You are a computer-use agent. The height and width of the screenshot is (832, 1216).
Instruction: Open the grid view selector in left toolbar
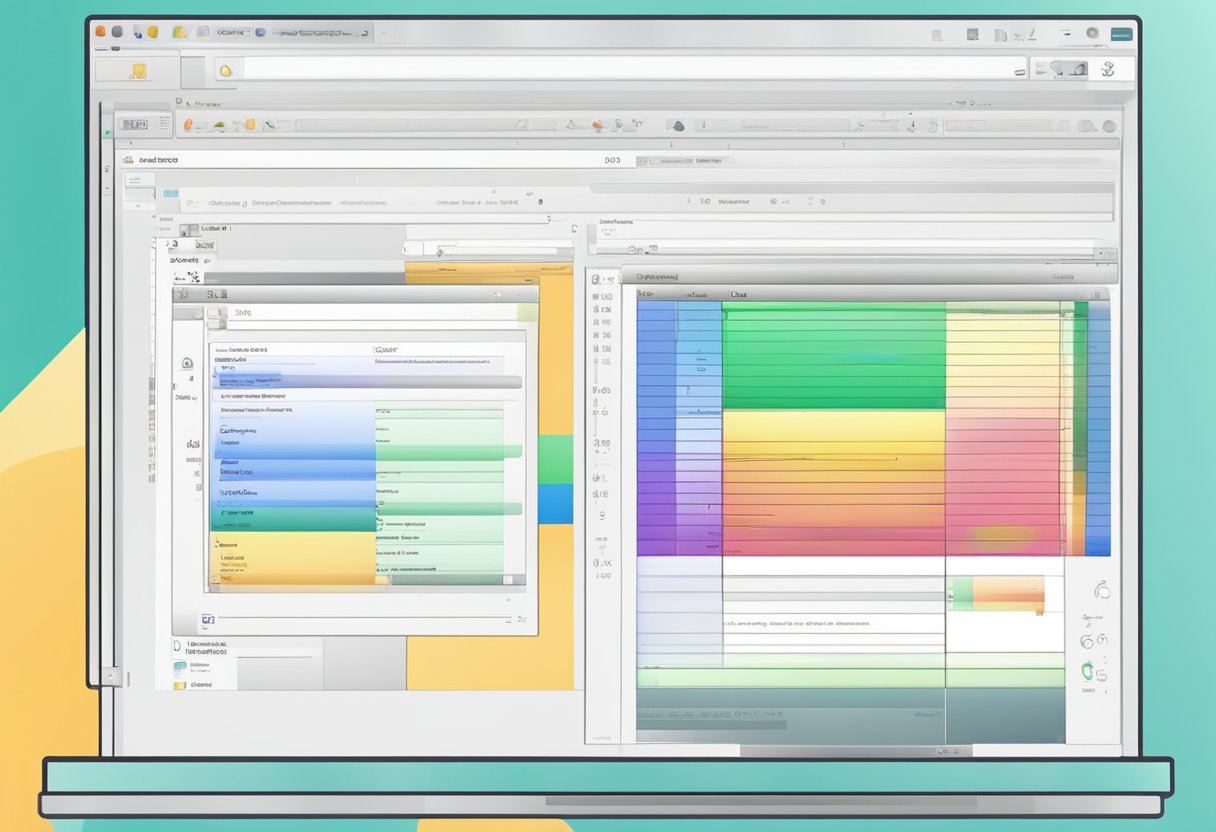tap(133, 125)
